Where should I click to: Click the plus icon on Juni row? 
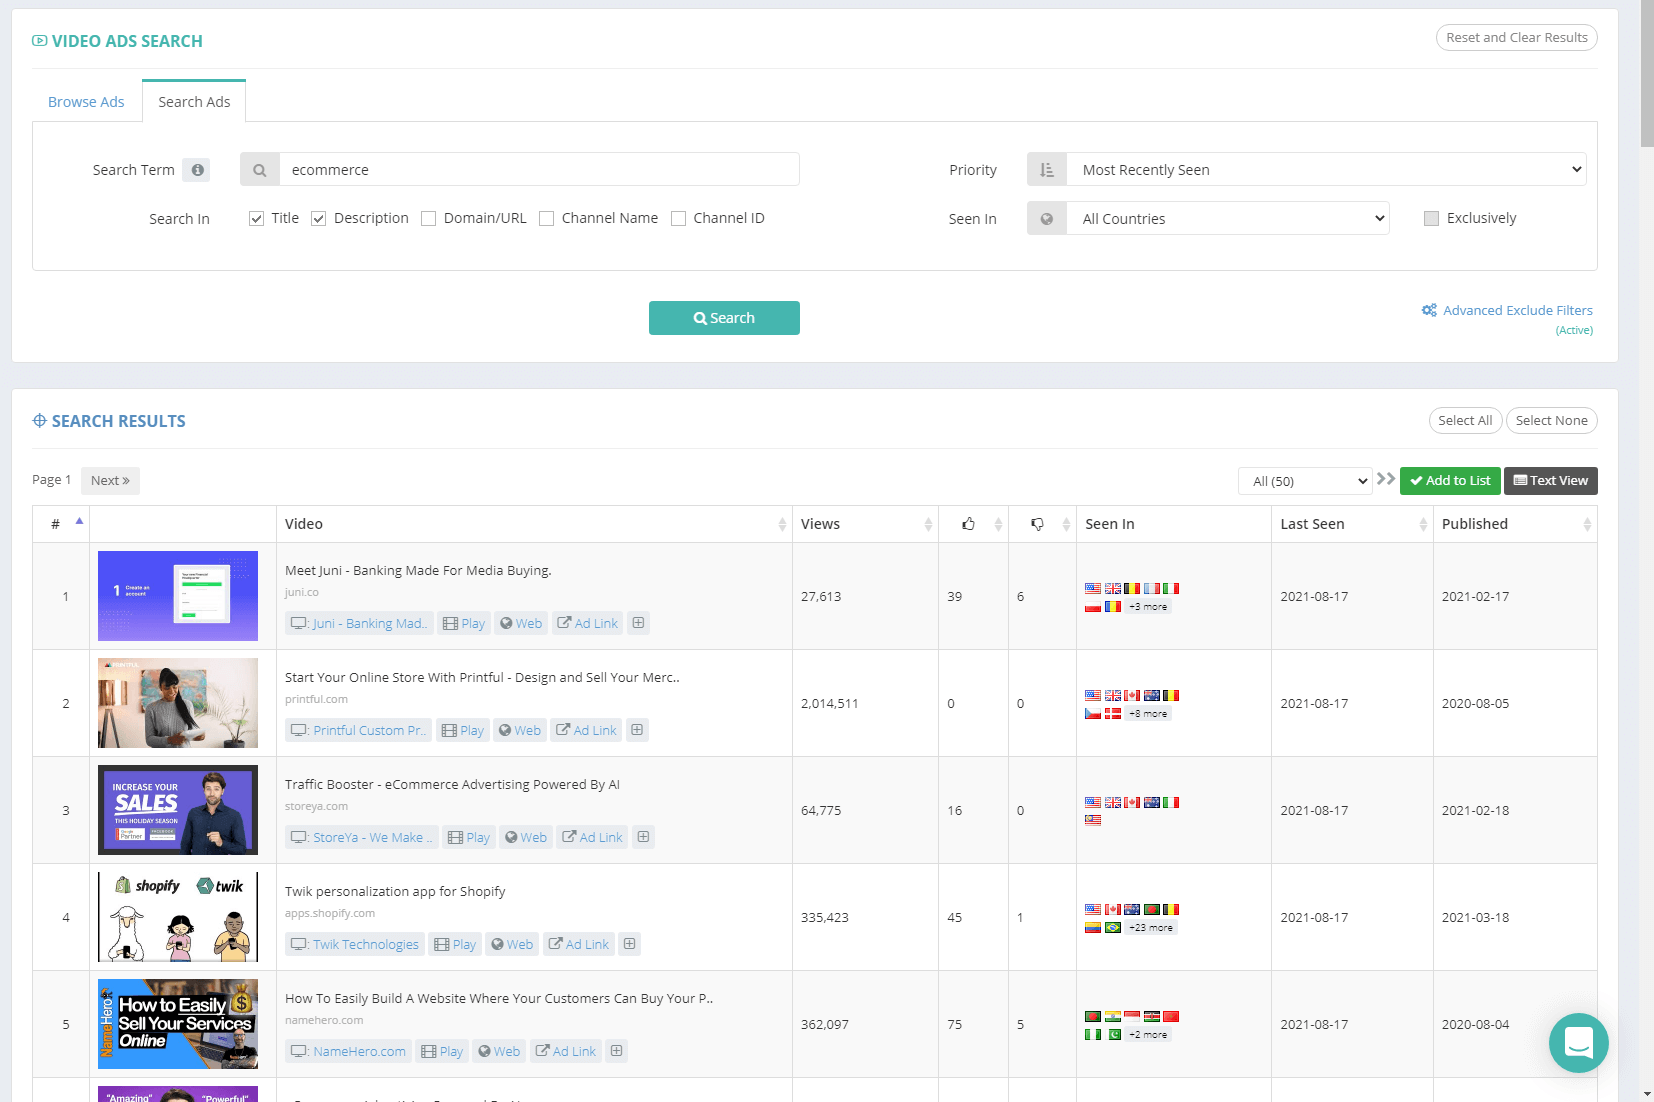coord(638,623)
